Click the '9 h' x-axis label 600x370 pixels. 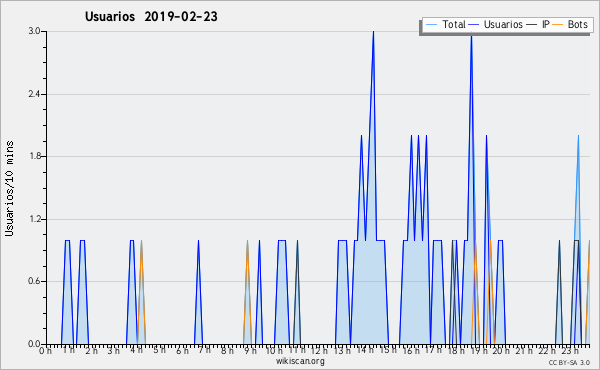point(250,350)
